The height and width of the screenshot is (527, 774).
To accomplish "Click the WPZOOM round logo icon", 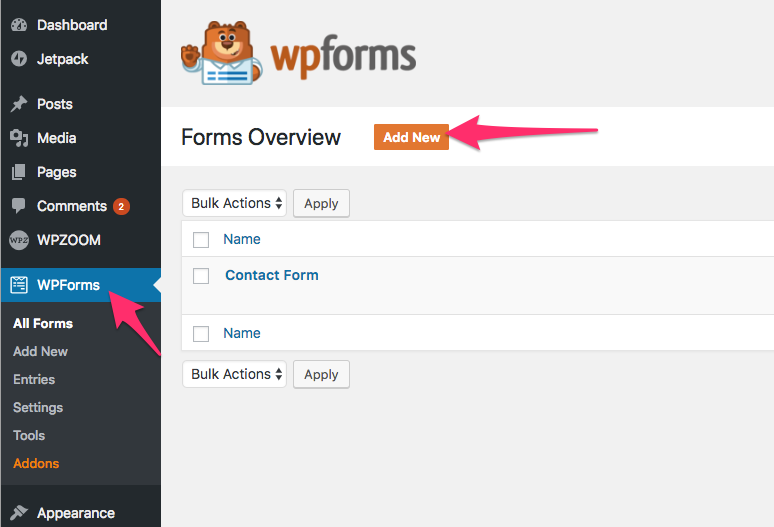I will point(19,240).
